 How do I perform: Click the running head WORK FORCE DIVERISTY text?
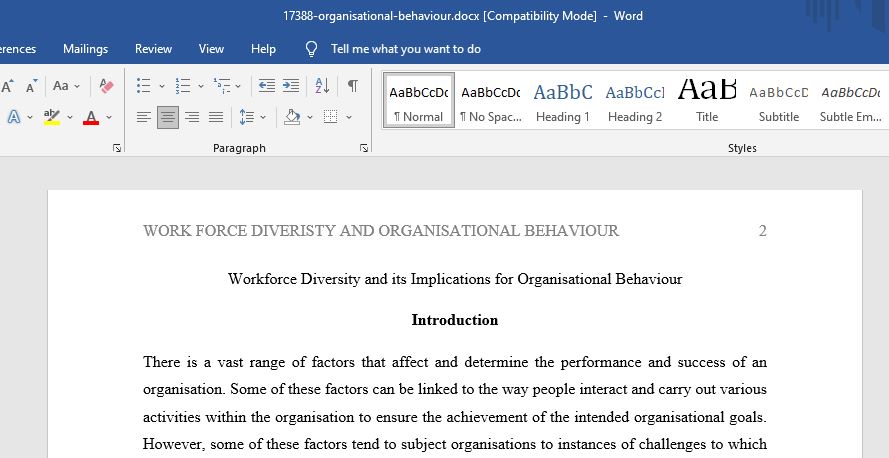pos(381,231)
